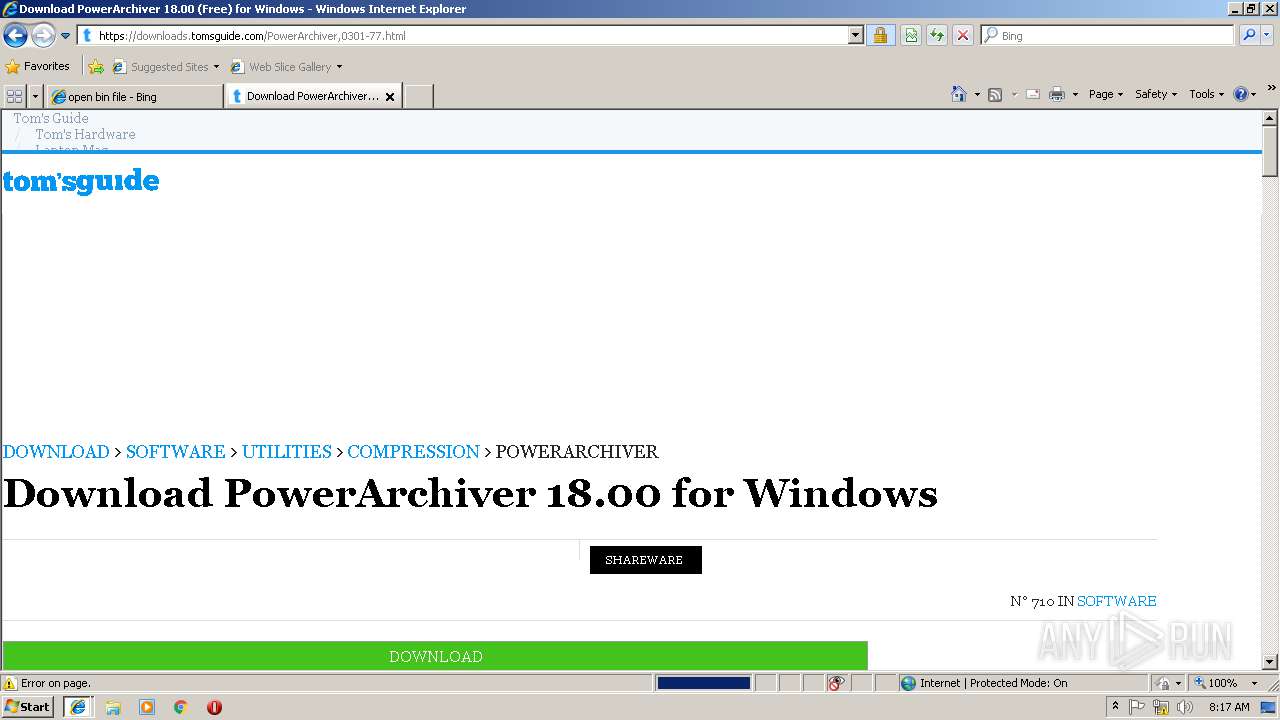Open the Help question mark menu
The image size is (1280, 720).
coord(1245,94)
